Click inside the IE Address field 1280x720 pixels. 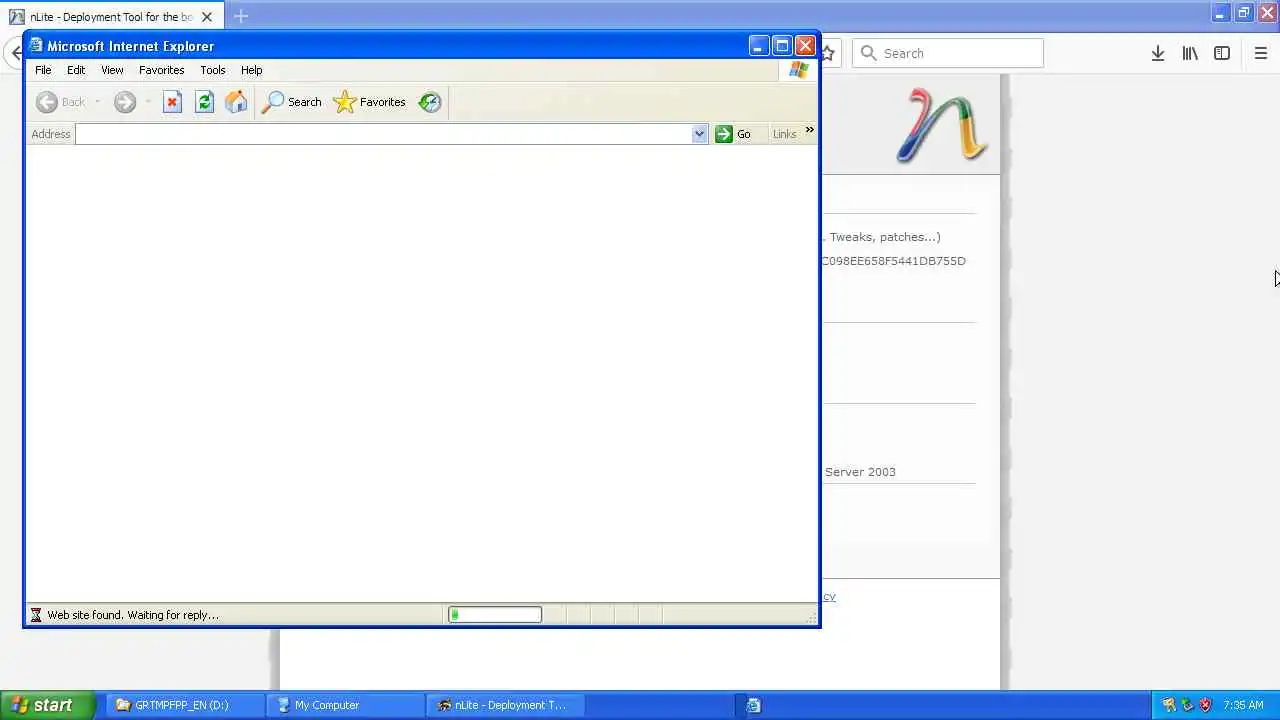[384, 134]
